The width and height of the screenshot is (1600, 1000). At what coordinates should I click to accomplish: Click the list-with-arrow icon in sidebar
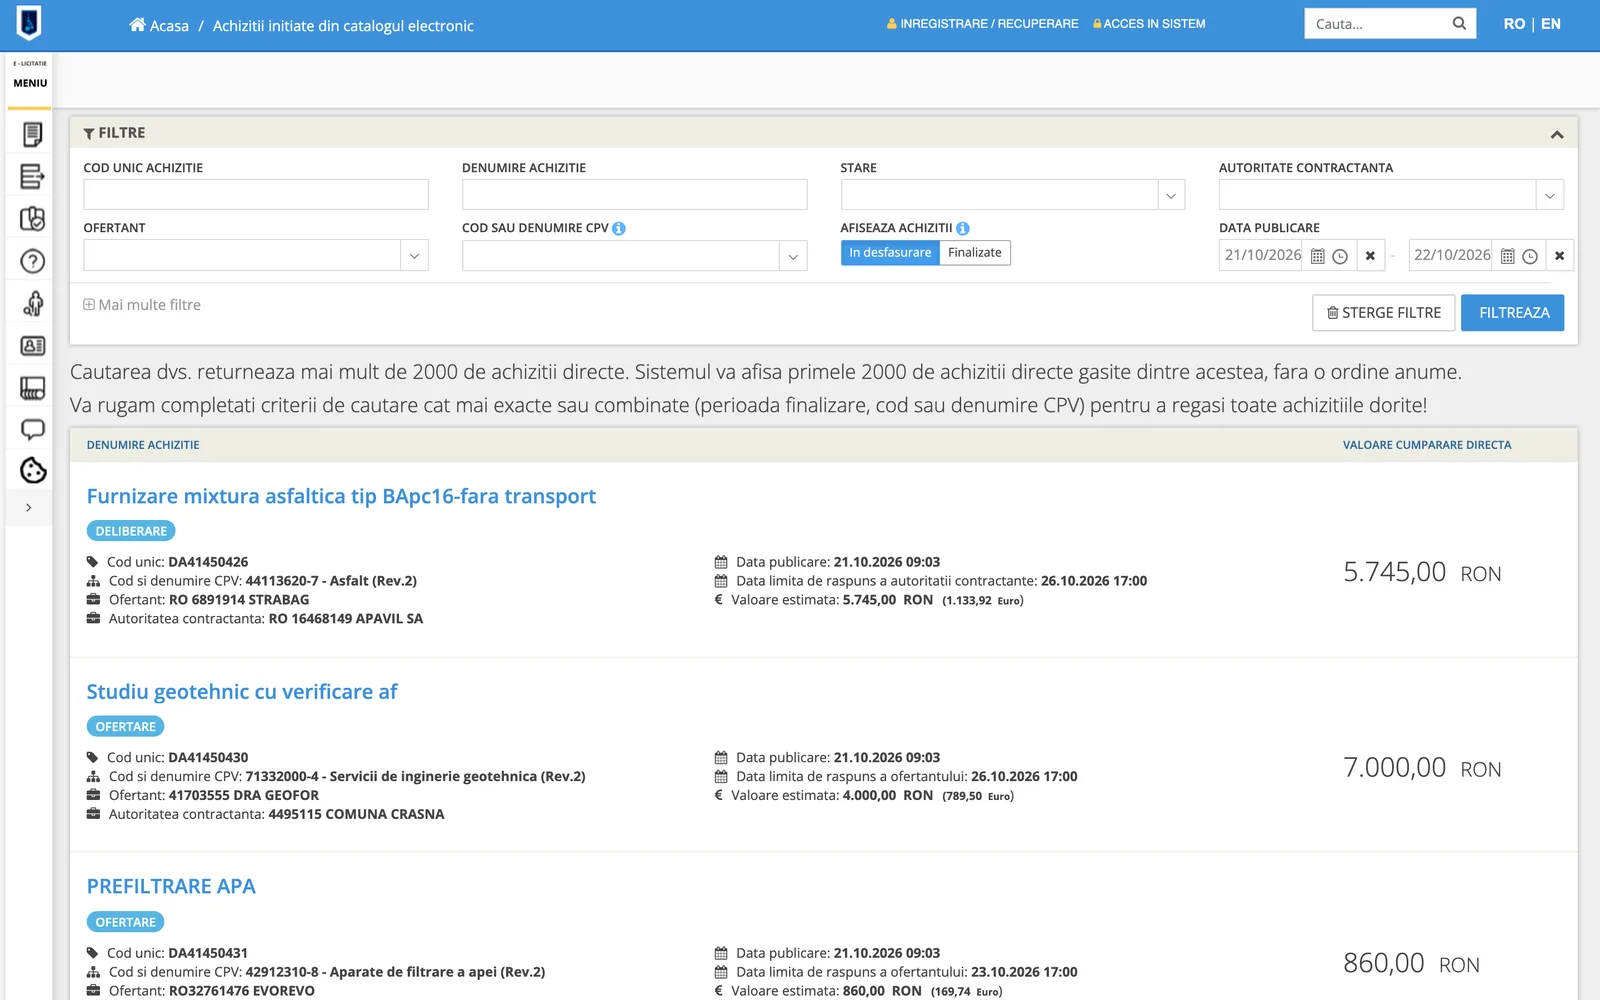click(32, 177)
